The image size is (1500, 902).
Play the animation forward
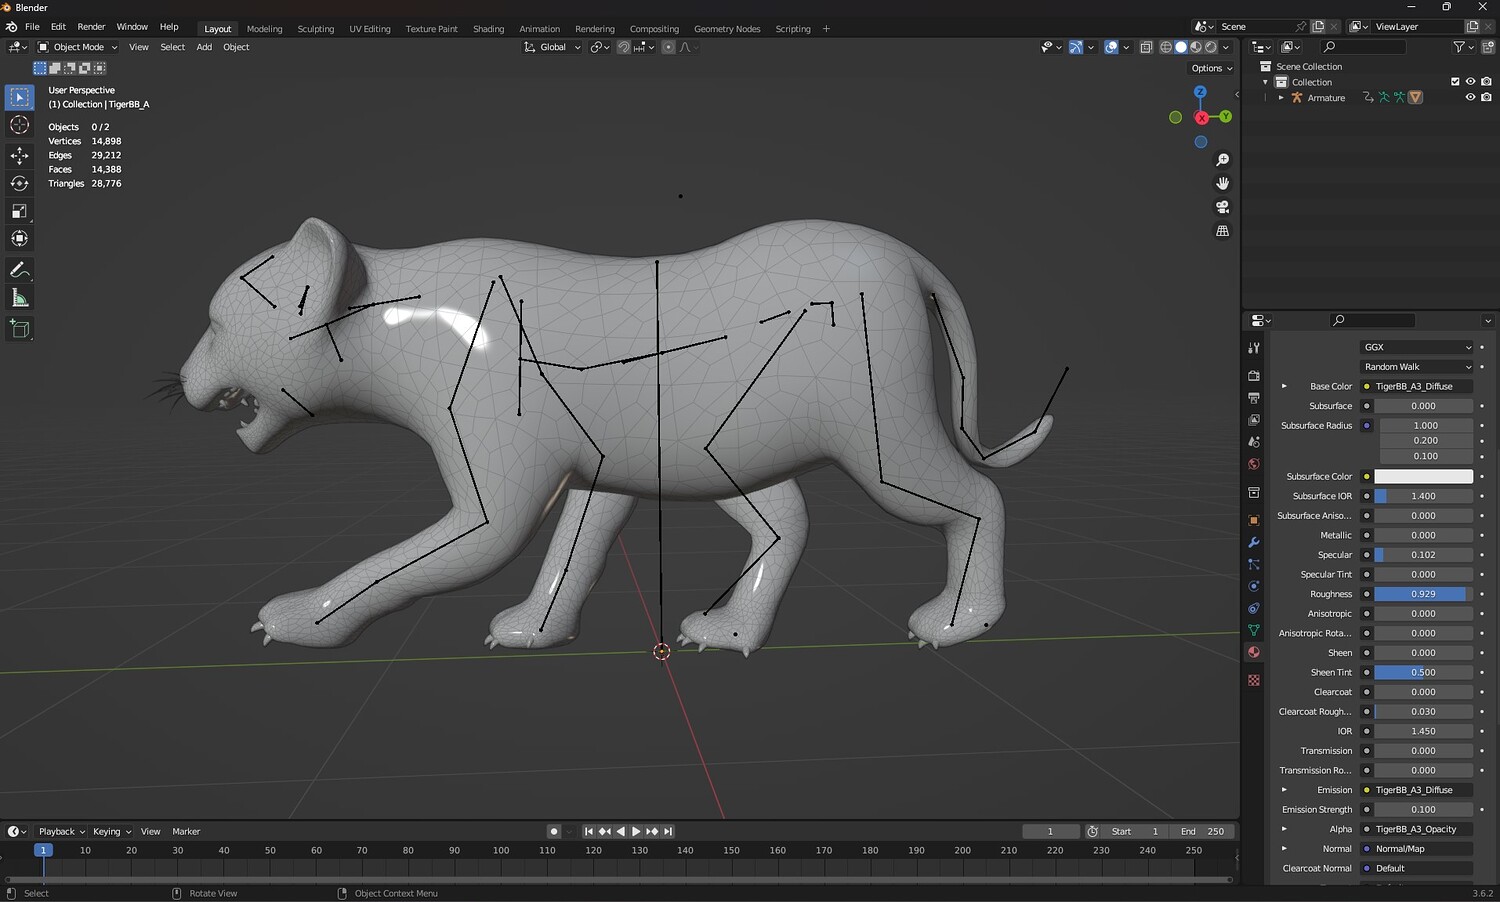click(x=636, y=831)
